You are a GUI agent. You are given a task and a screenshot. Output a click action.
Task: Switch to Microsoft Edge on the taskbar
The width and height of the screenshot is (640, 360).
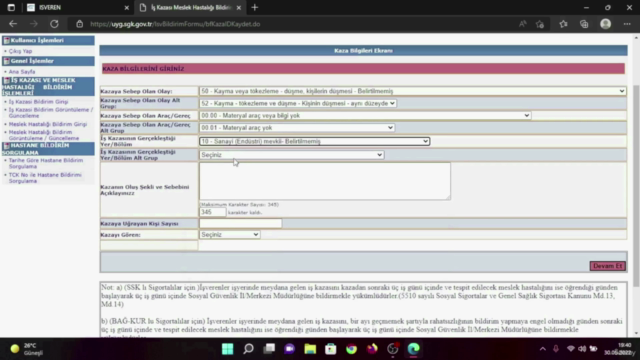(413, 349)
